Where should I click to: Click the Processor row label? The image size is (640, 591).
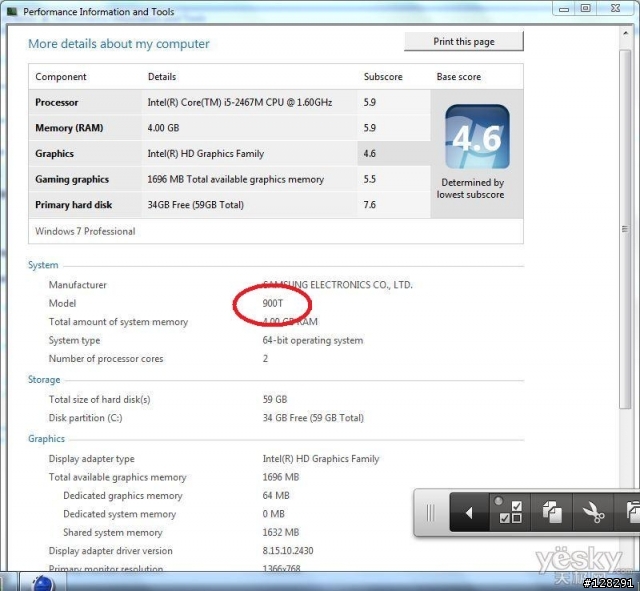pyautogui.click(x=56, y=102)
